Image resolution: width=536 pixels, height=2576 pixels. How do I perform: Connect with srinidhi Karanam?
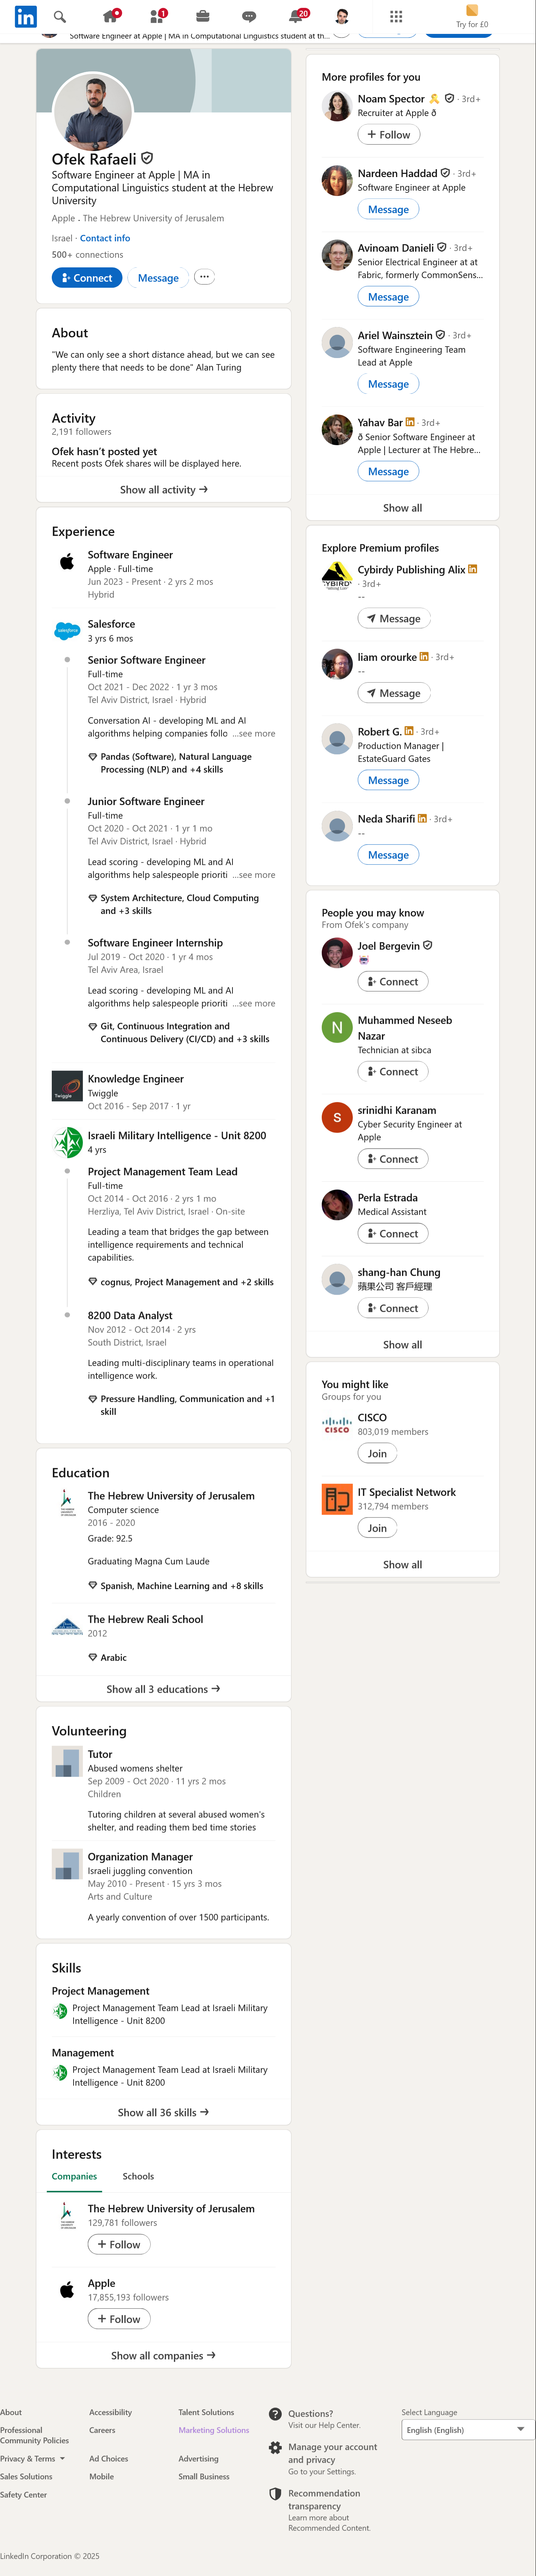[x=393, y=1159]
